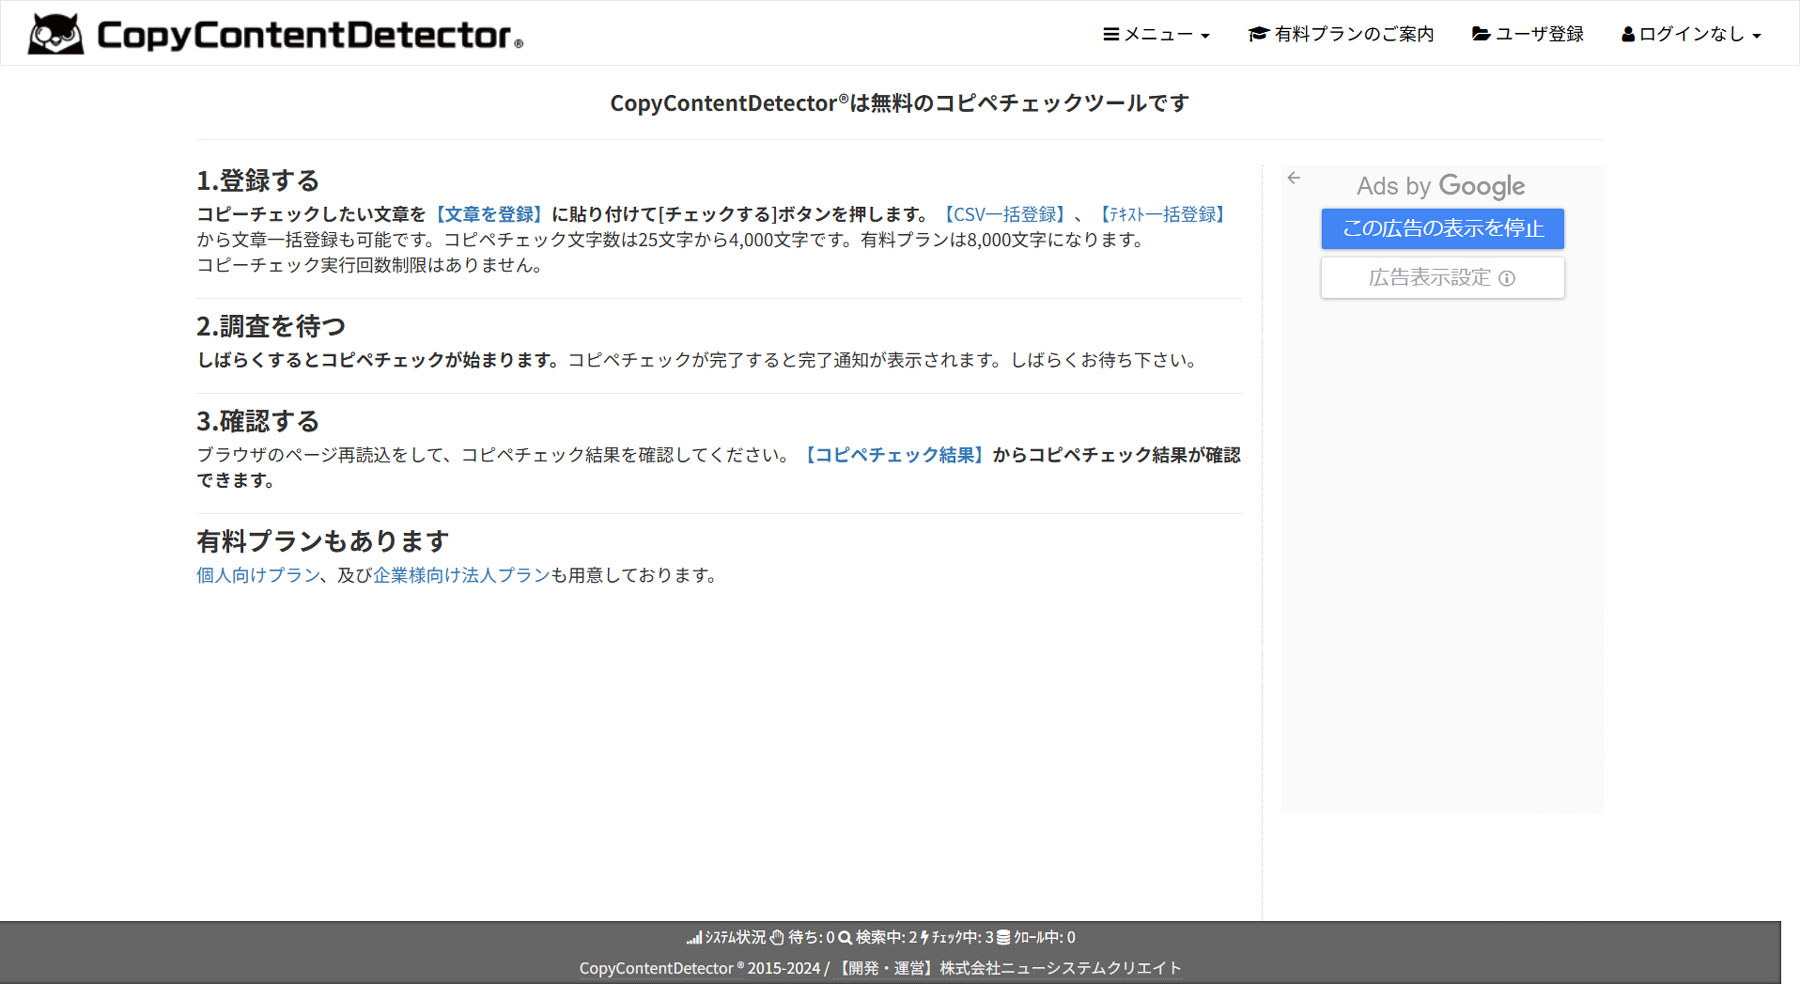The width and height of the screenshot is (1800, 984).
Task: Click the caret arrow next to メニュー
Action: click(x=1205, y=36)
